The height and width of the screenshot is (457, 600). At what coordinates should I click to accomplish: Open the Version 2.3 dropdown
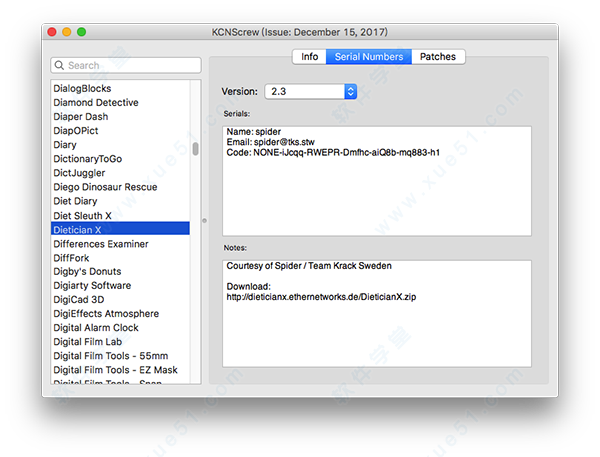pyautogui.click(x=311, y=91)
